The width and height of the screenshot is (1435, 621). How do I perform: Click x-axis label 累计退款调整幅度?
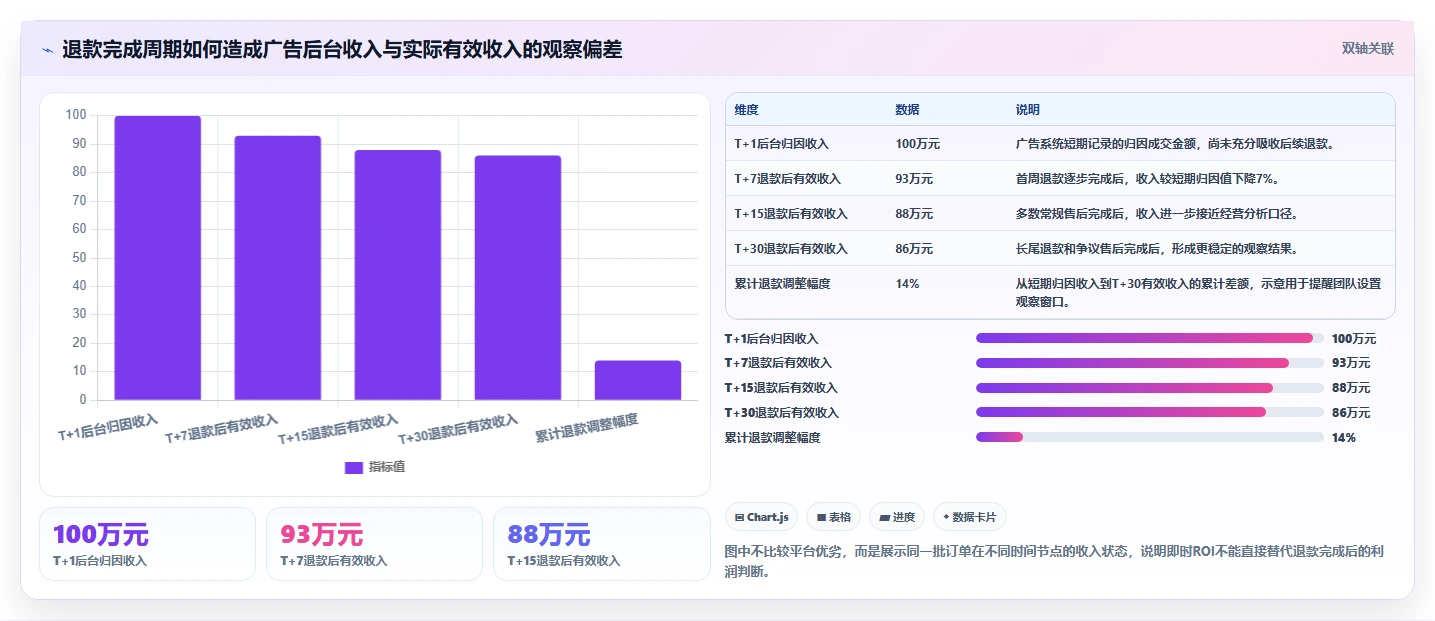pyautogui.click(x=586, y=428)
